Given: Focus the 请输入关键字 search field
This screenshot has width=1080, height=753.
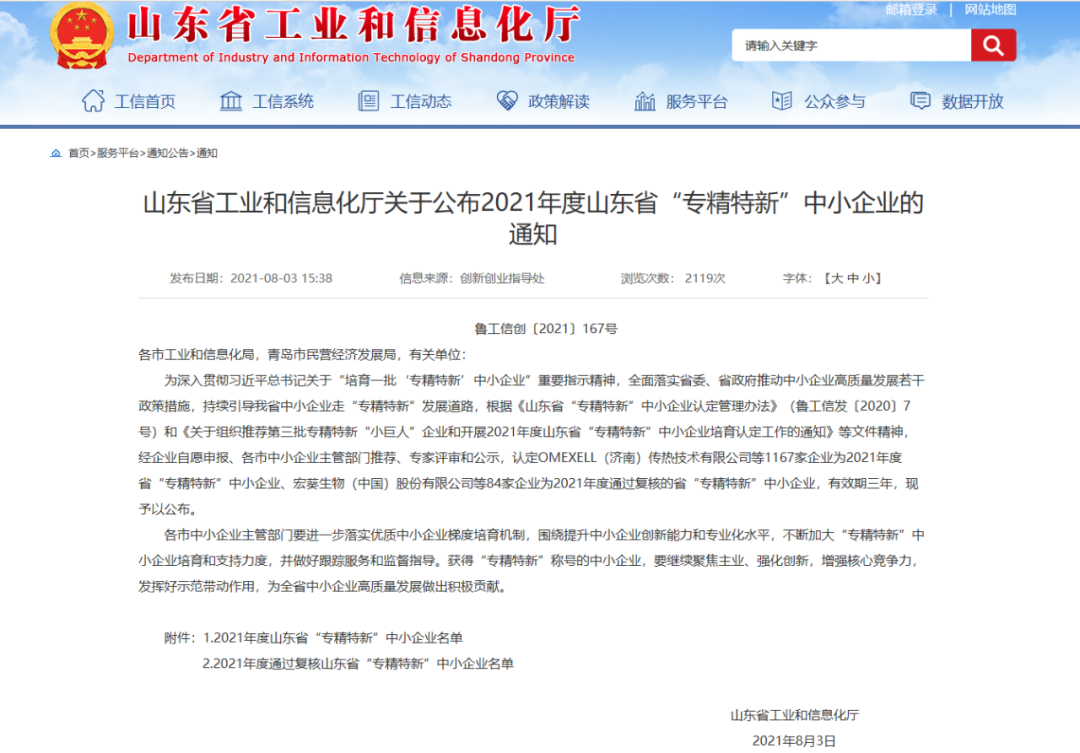Looking at the screenshot, I should coord(851,45).
